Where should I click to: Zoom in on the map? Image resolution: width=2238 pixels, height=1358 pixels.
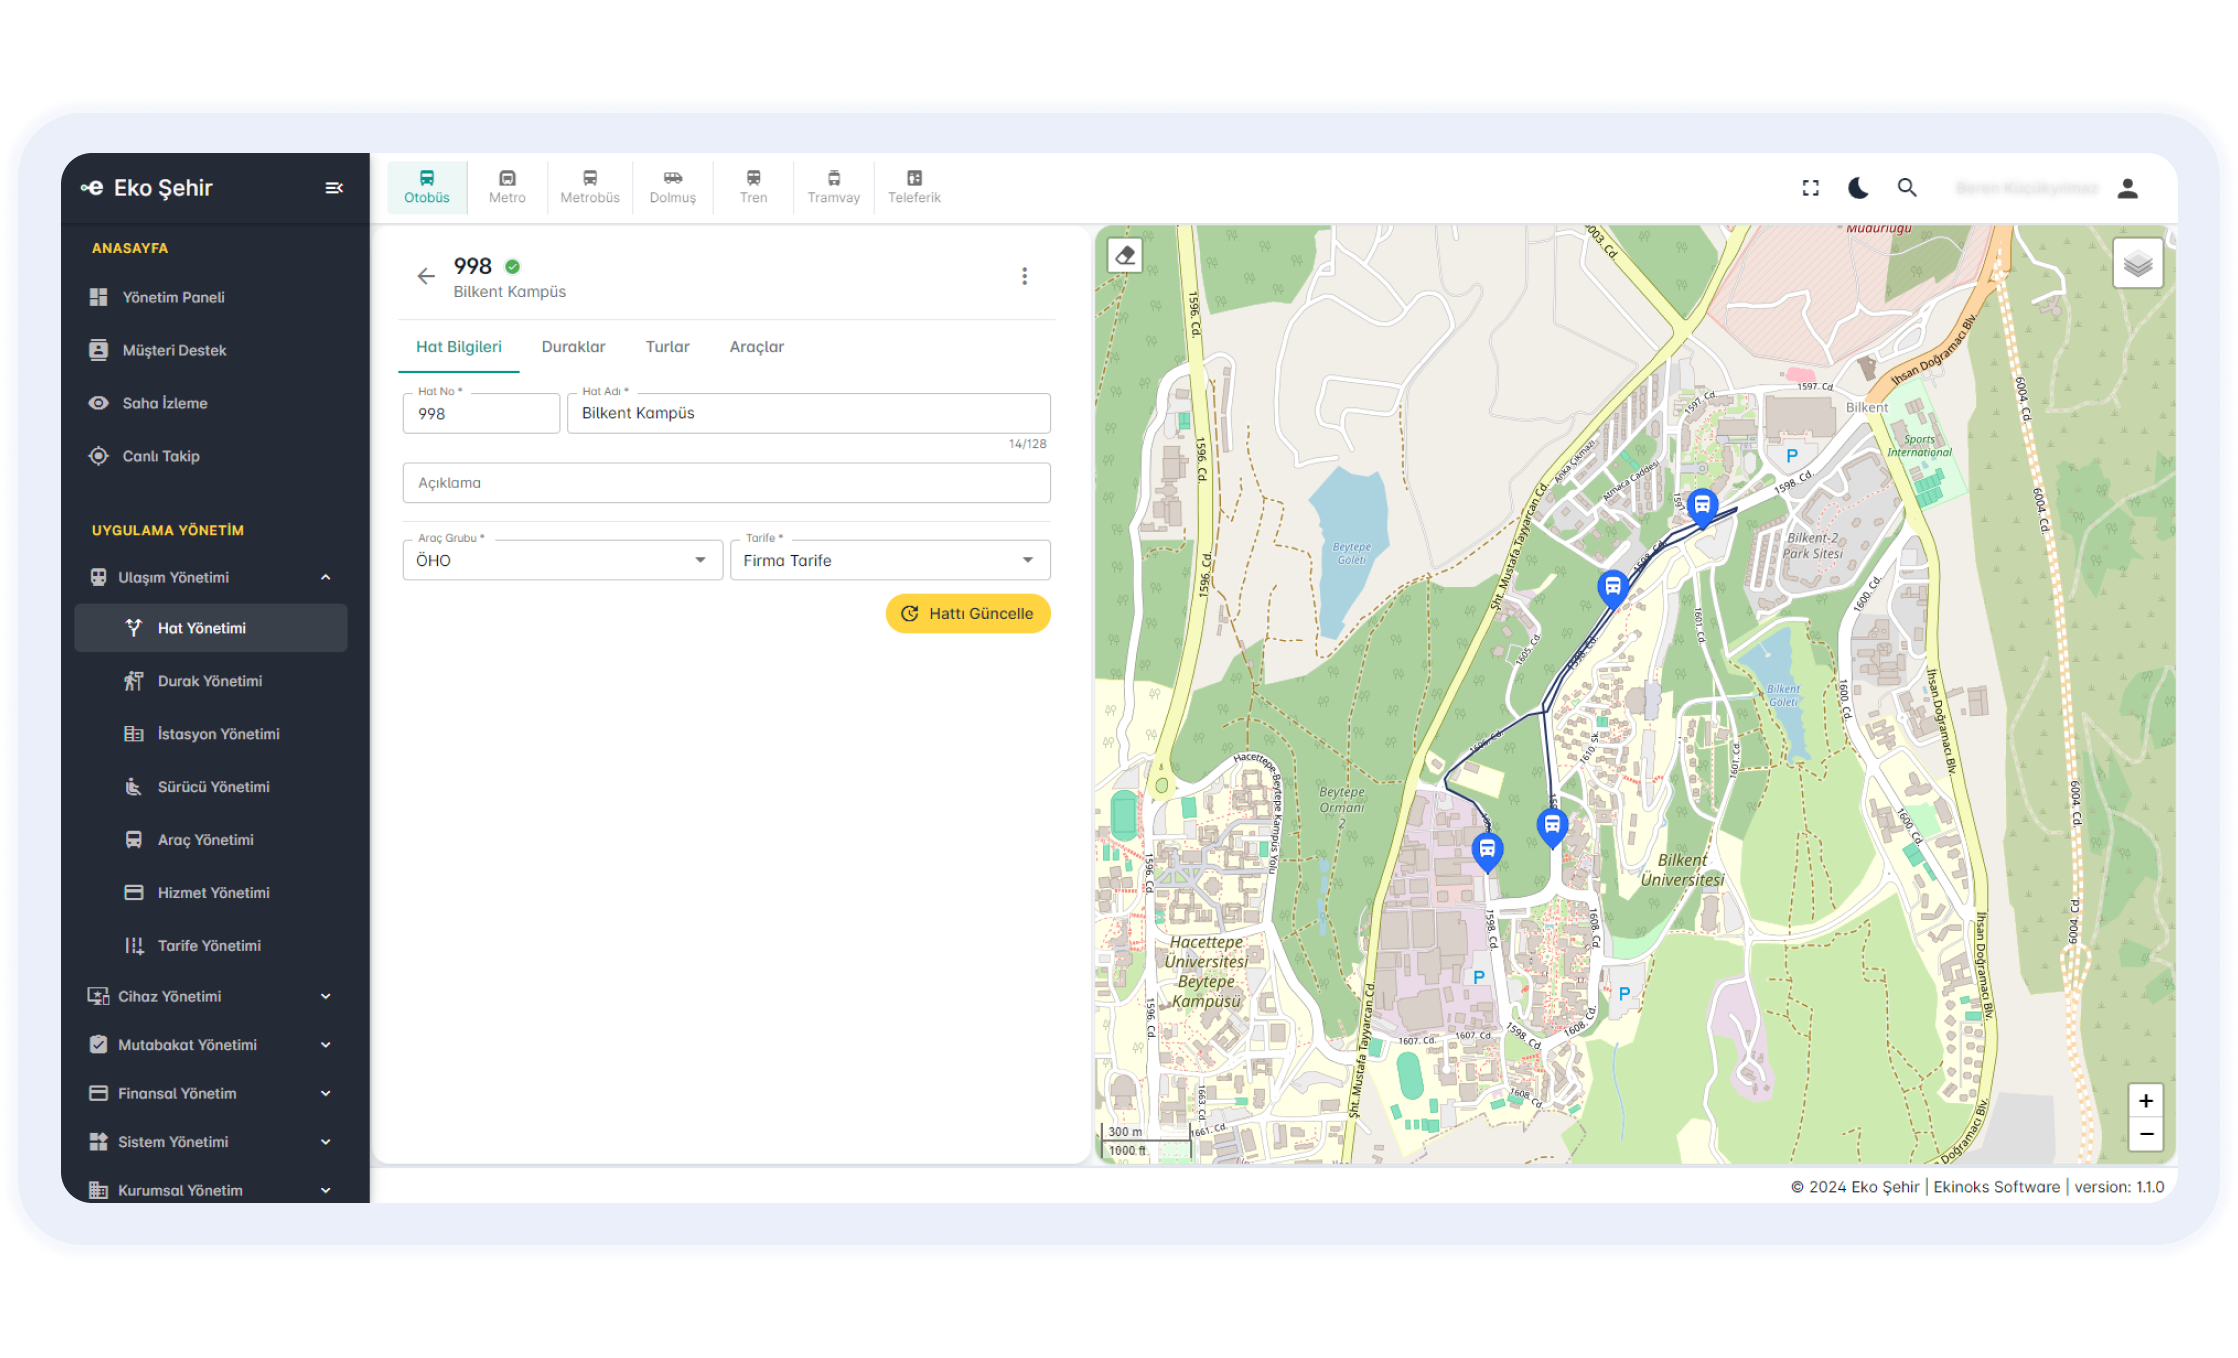(2146, 1101)
